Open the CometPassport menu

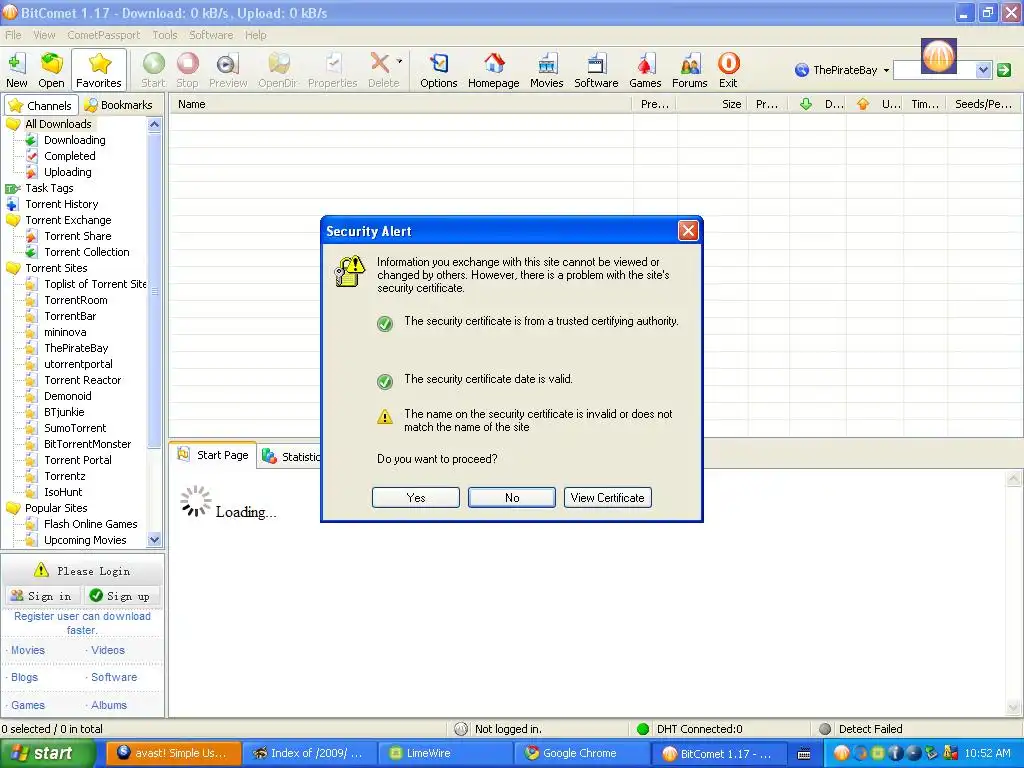point(103,35)
